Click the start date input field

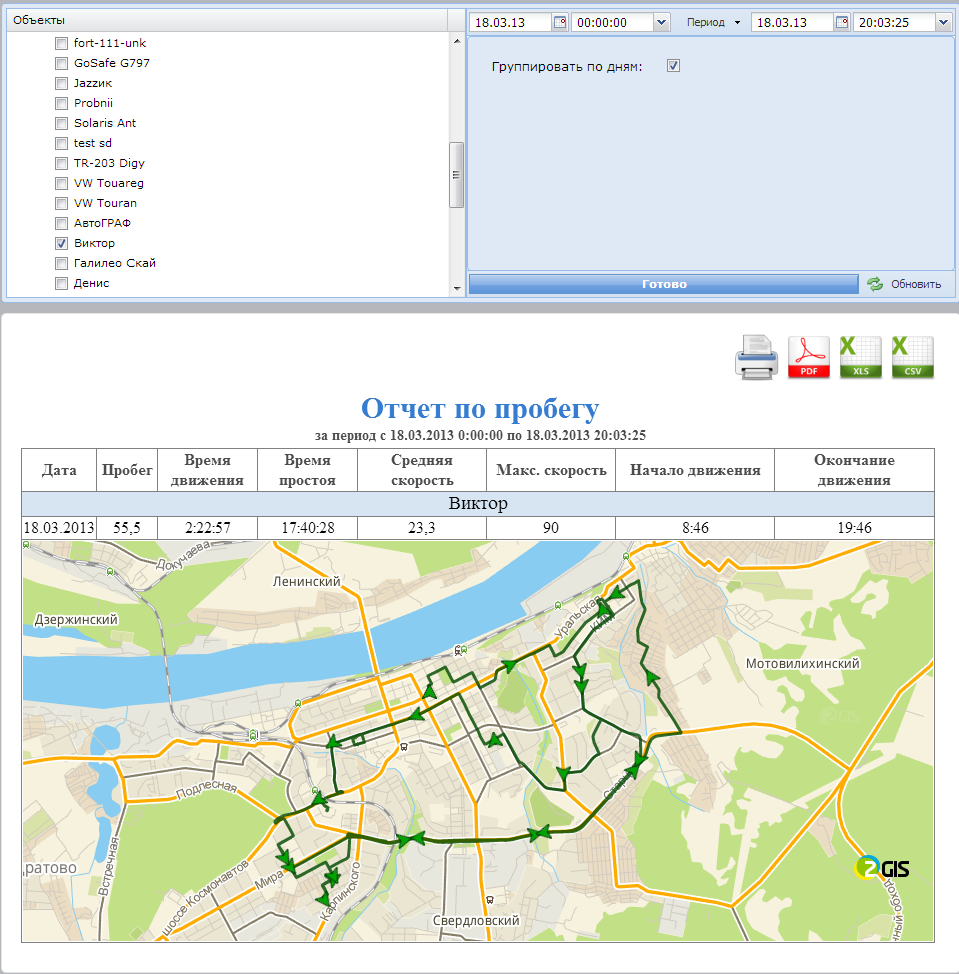[511, 22]
